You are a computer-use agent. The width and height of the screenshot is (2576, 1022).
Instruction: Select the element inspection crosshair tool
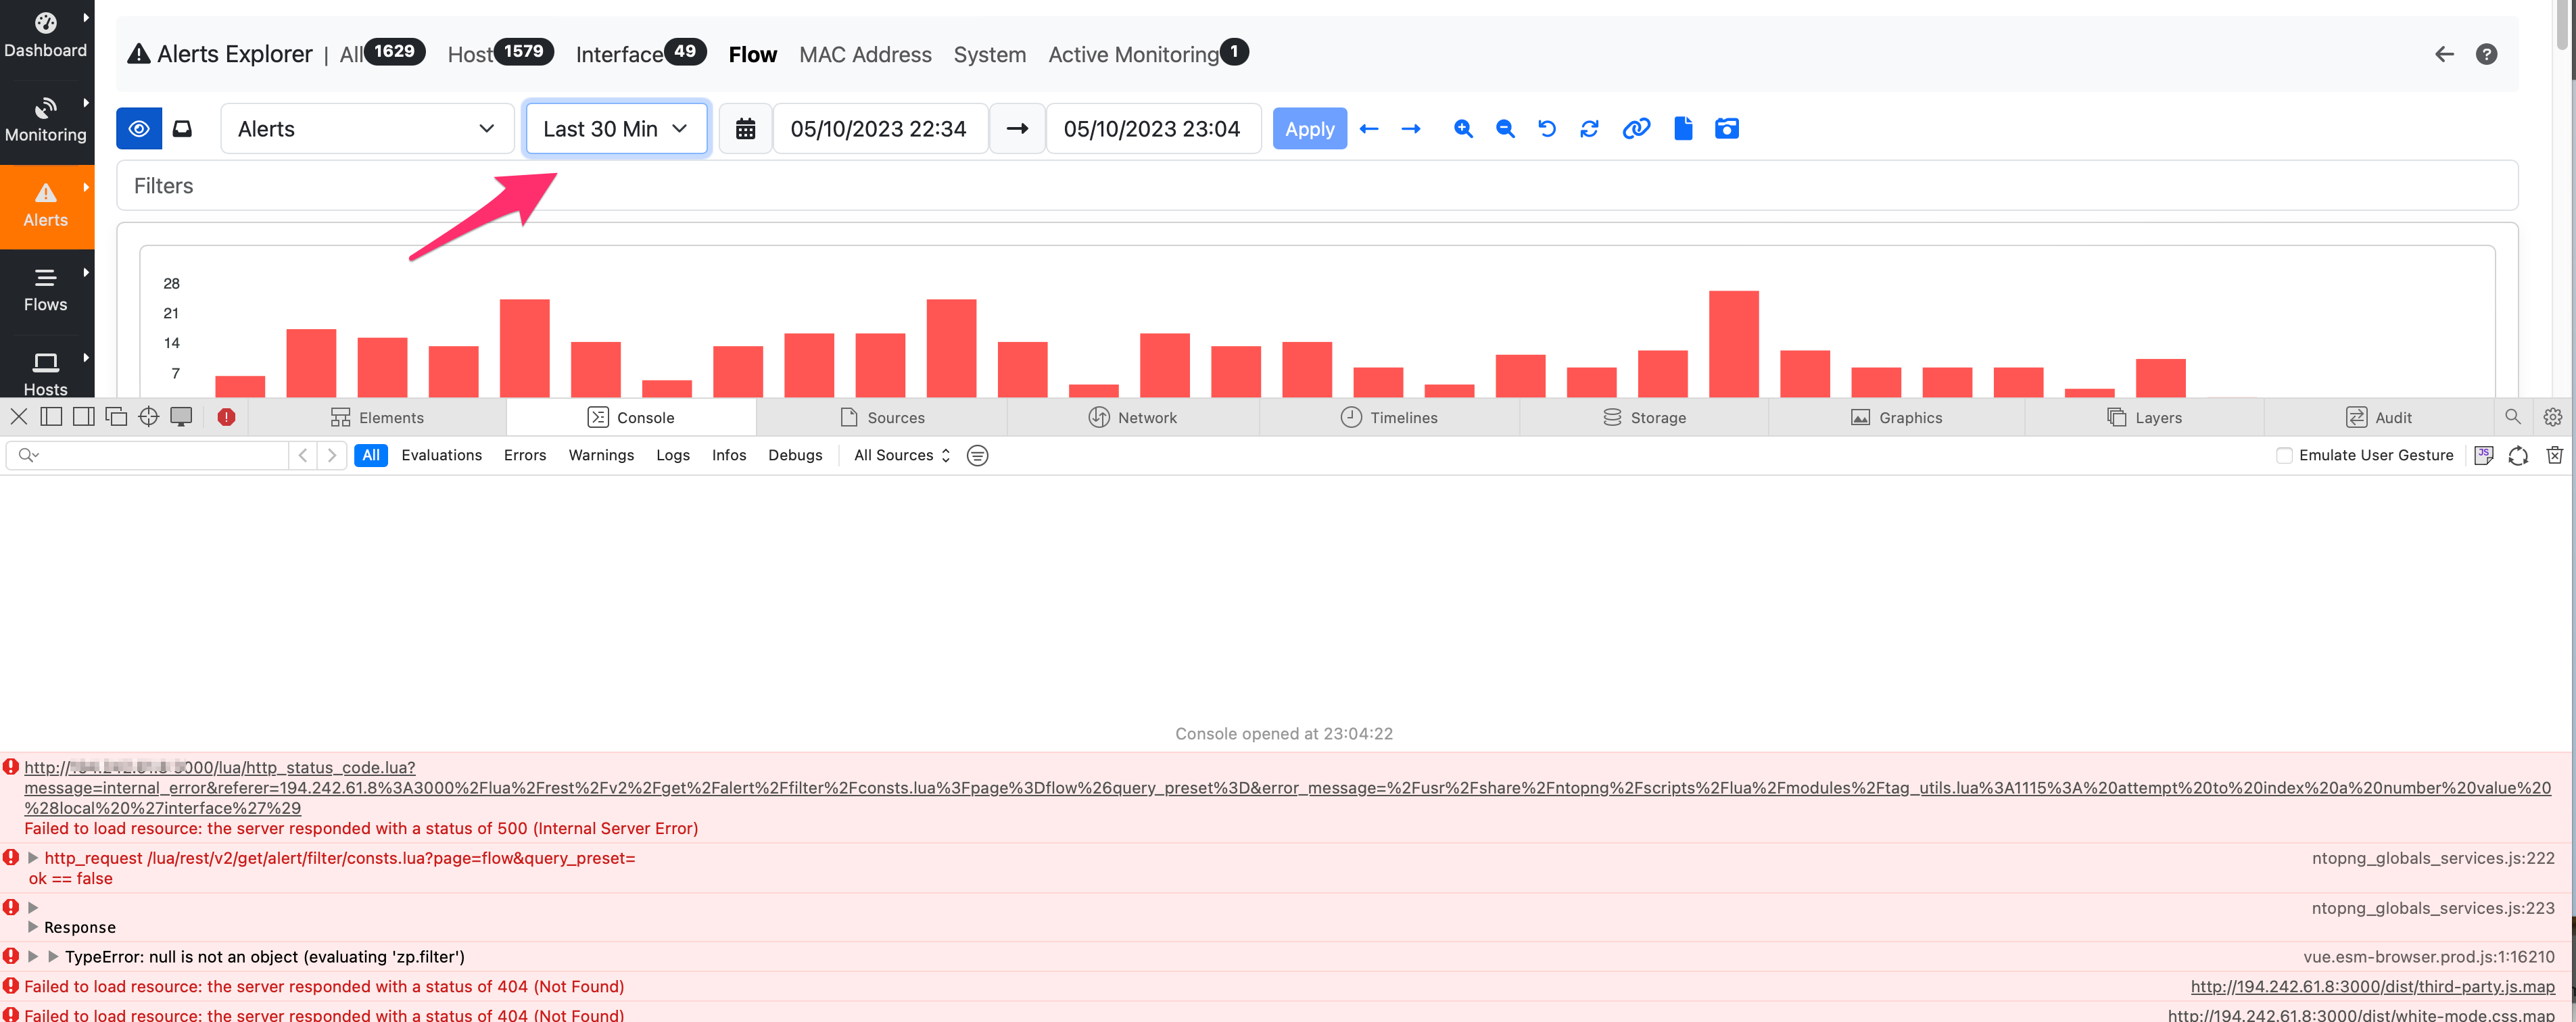[x=148, y=416]
